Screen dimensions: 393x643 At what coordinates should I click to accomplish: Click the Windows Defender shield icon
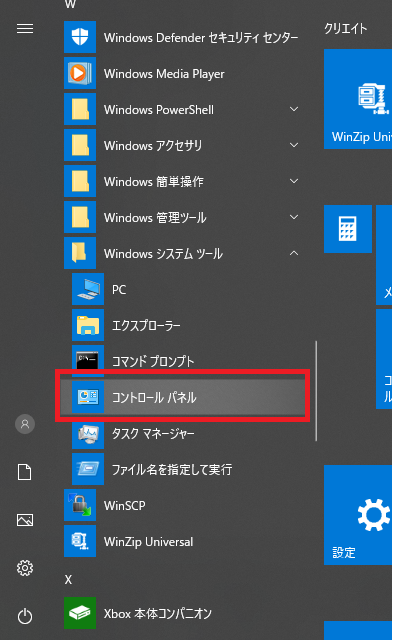[80, 37]
